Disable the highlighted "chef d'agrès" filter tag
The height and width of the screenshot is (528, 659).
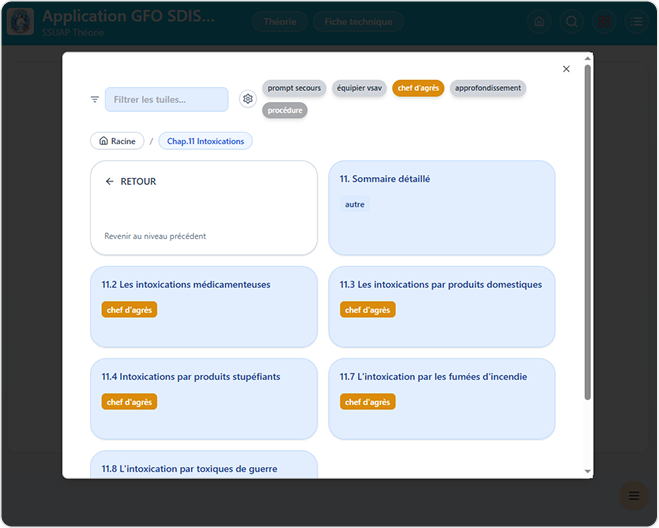tap(418, 88)
